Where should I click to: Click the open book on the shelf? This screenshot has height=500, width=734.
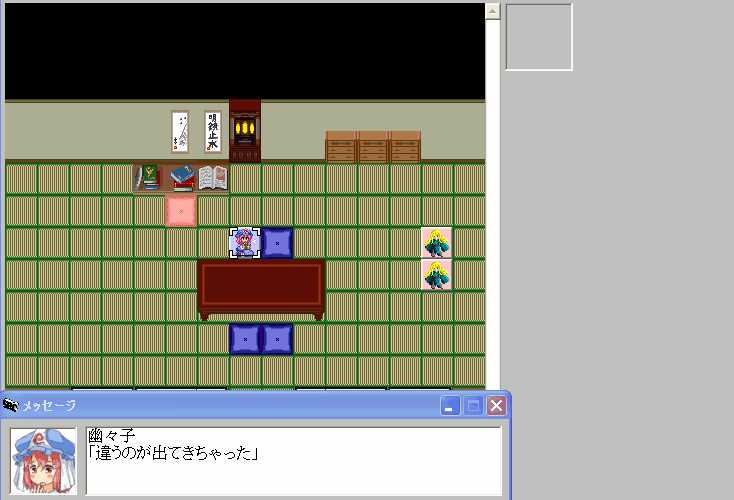tap(213, 178)
